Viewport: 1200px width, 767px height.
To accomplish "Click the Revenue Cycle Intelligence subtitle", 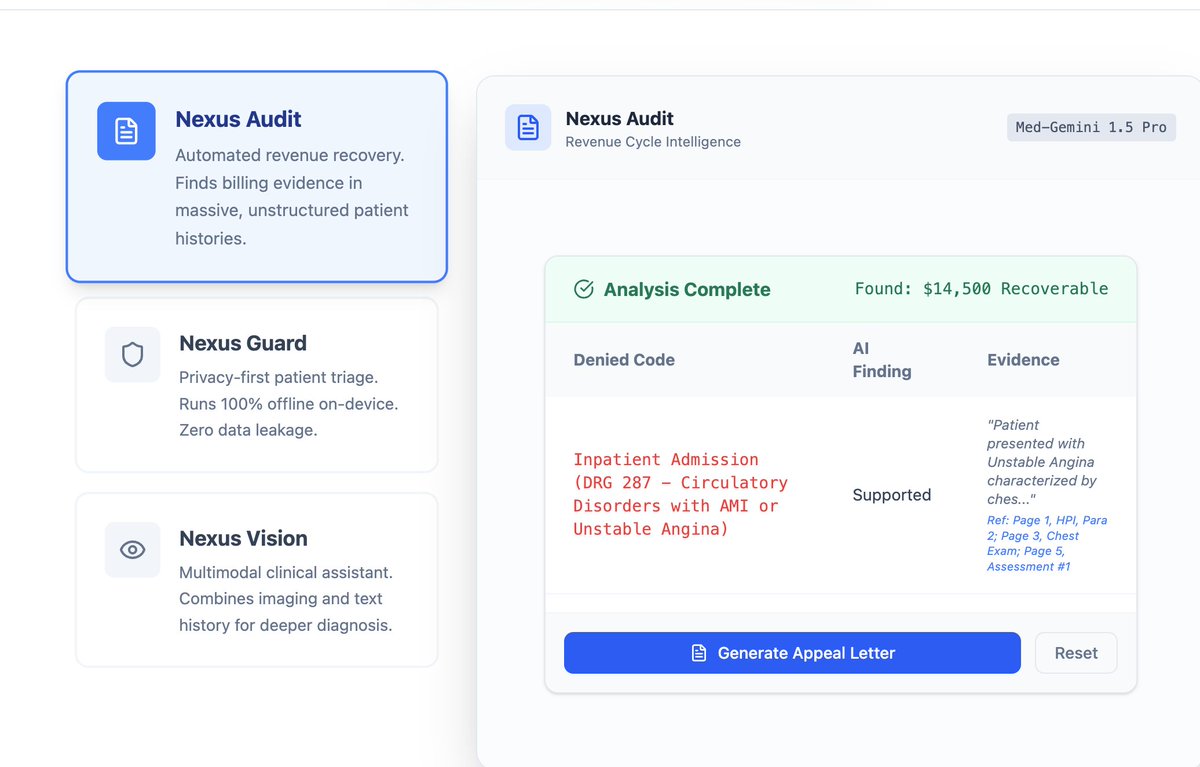I will (x=653, y=142).
